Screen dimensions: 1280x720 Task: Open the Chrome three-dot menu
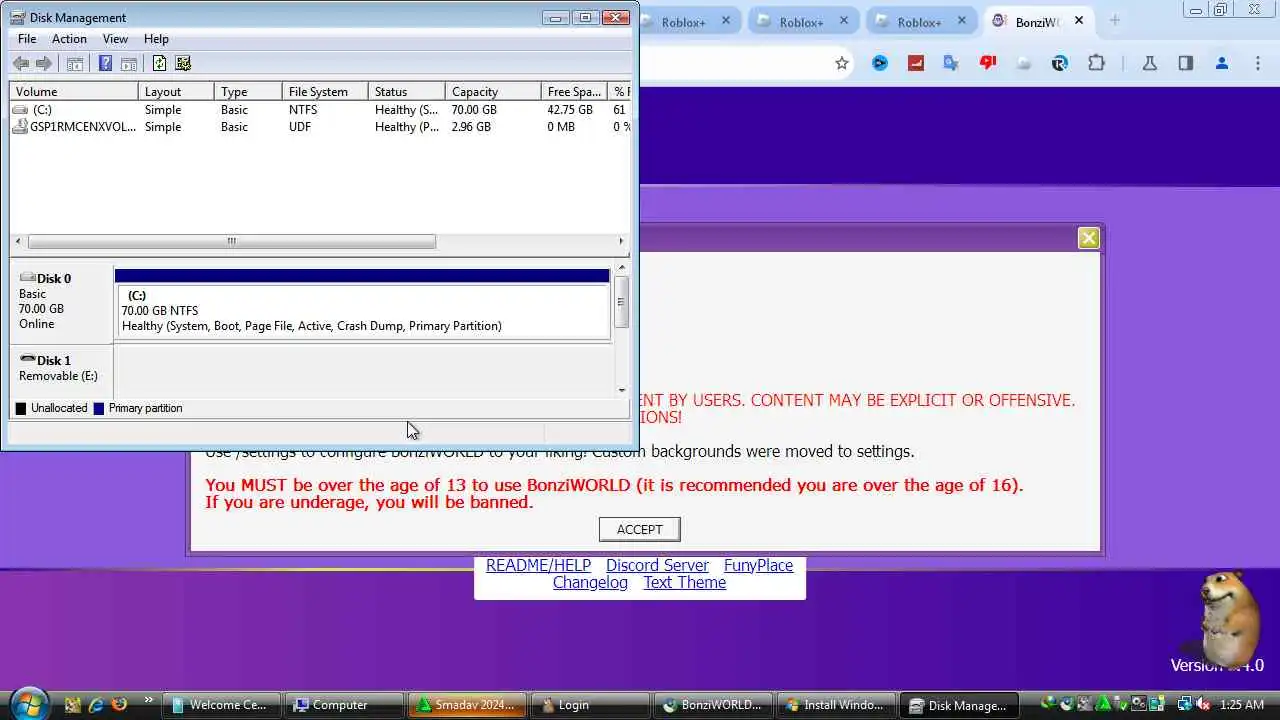(1258, 63)
